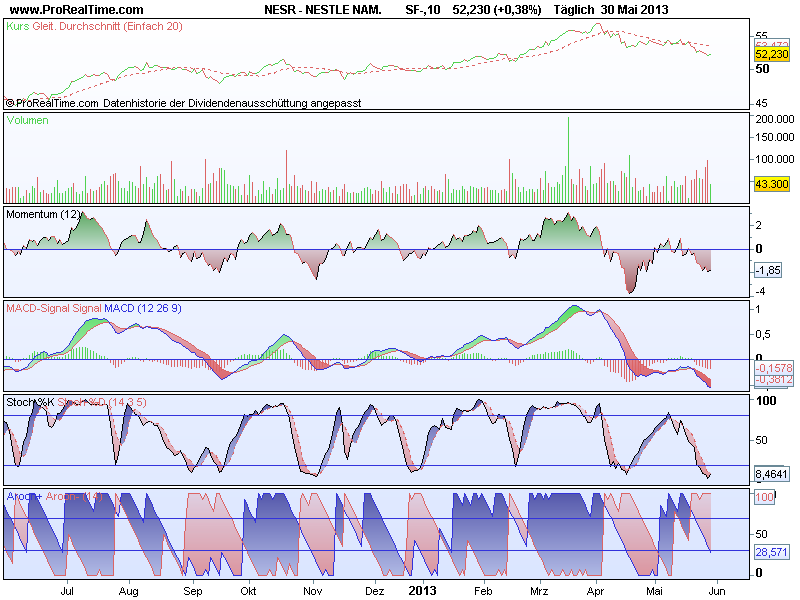Viewport: 800px width, 600px height.
Task: Click the -1,85 momentum value tag
Action: pos(768,270)
